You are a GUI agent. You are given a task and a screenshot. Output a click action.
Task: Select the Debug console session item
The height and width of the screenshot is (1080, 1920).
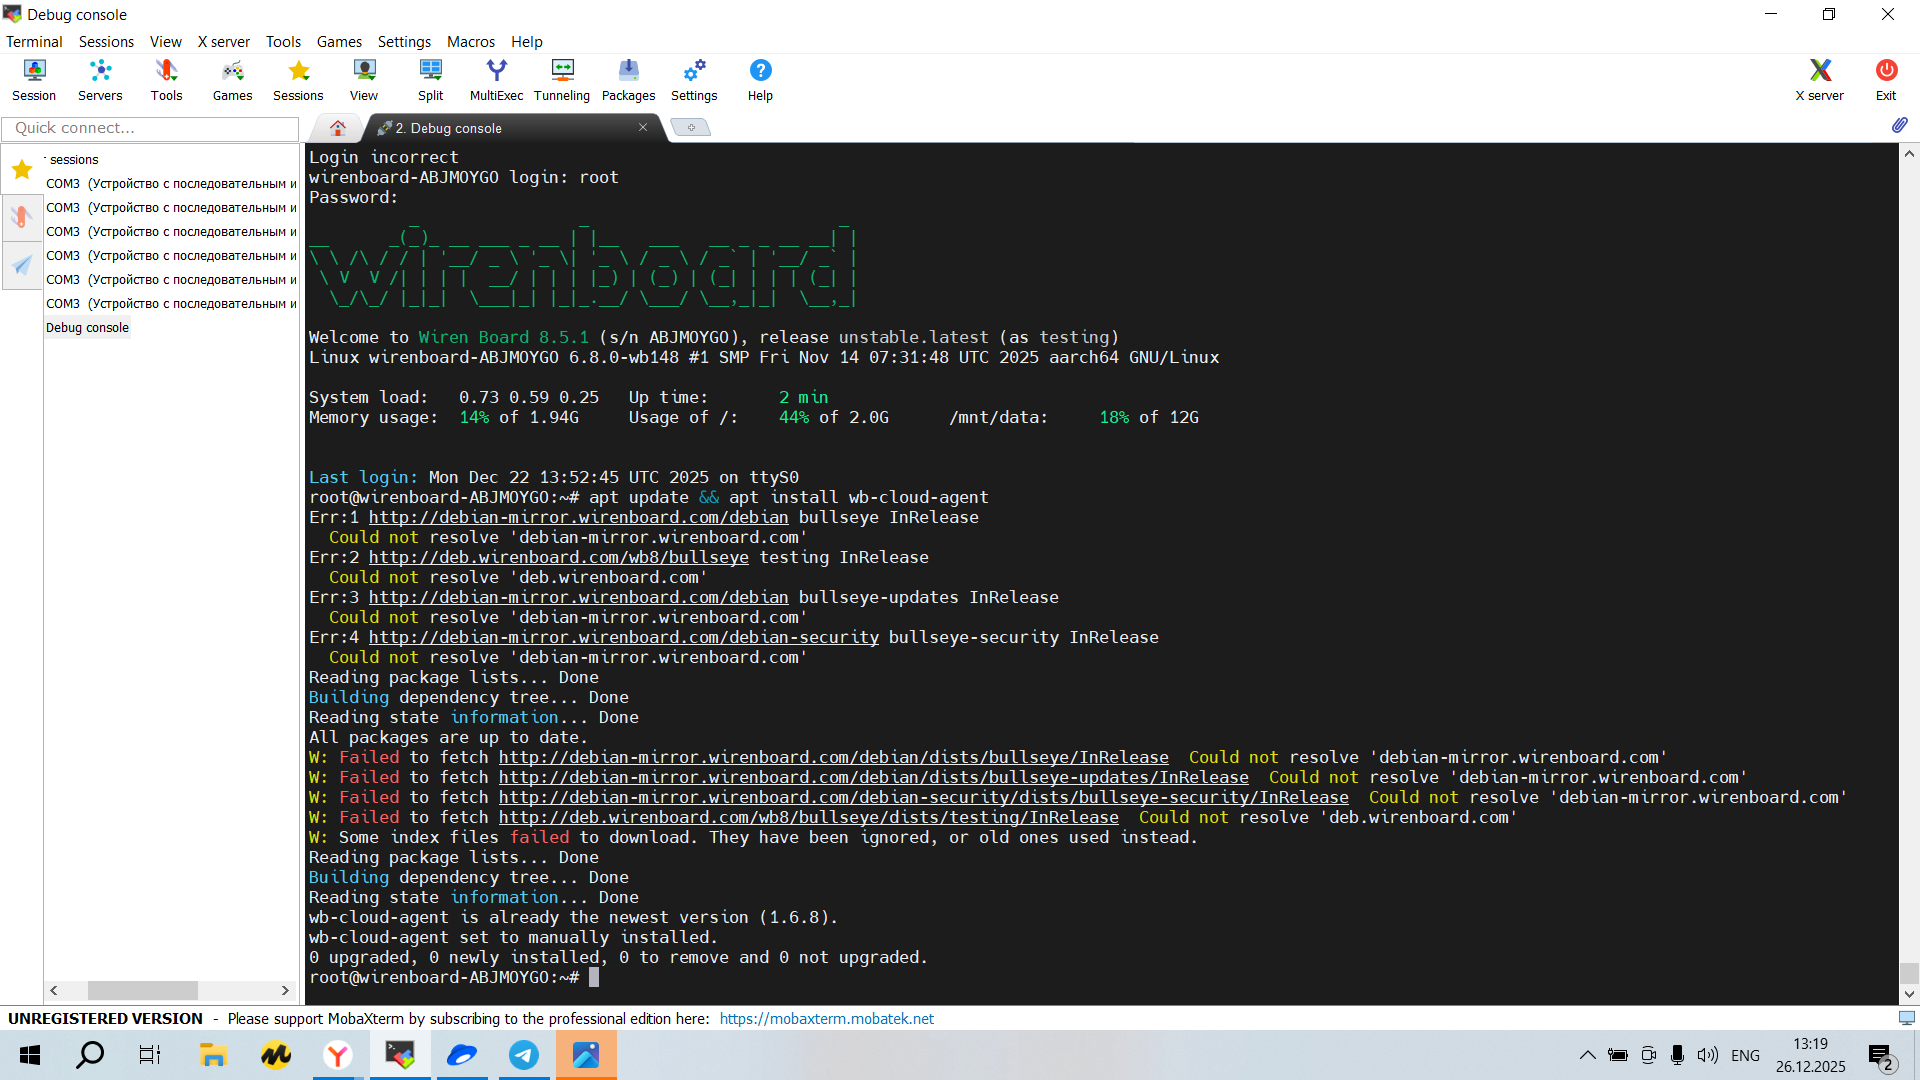coord(87,327)
